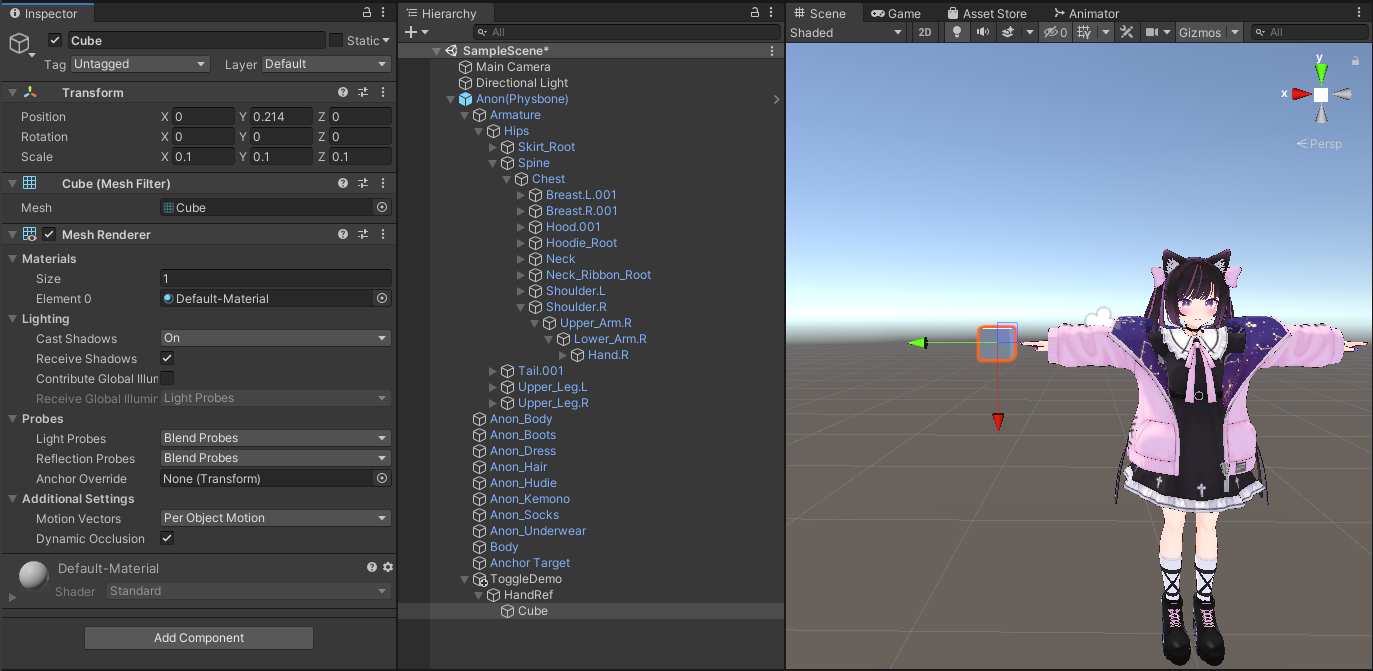Open the scene Tools wrench icon

[1127, 32]
